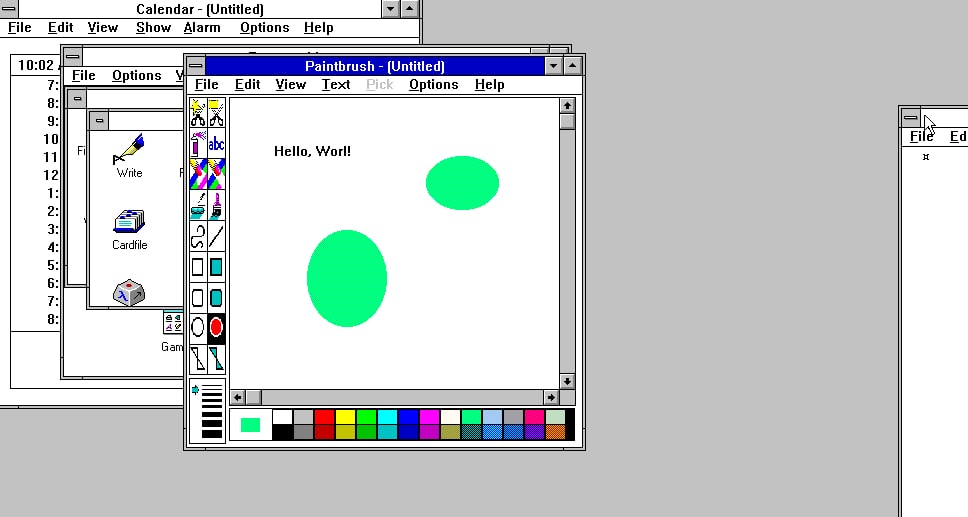Select the thickest line width in Linesize box

pos(212,434)
